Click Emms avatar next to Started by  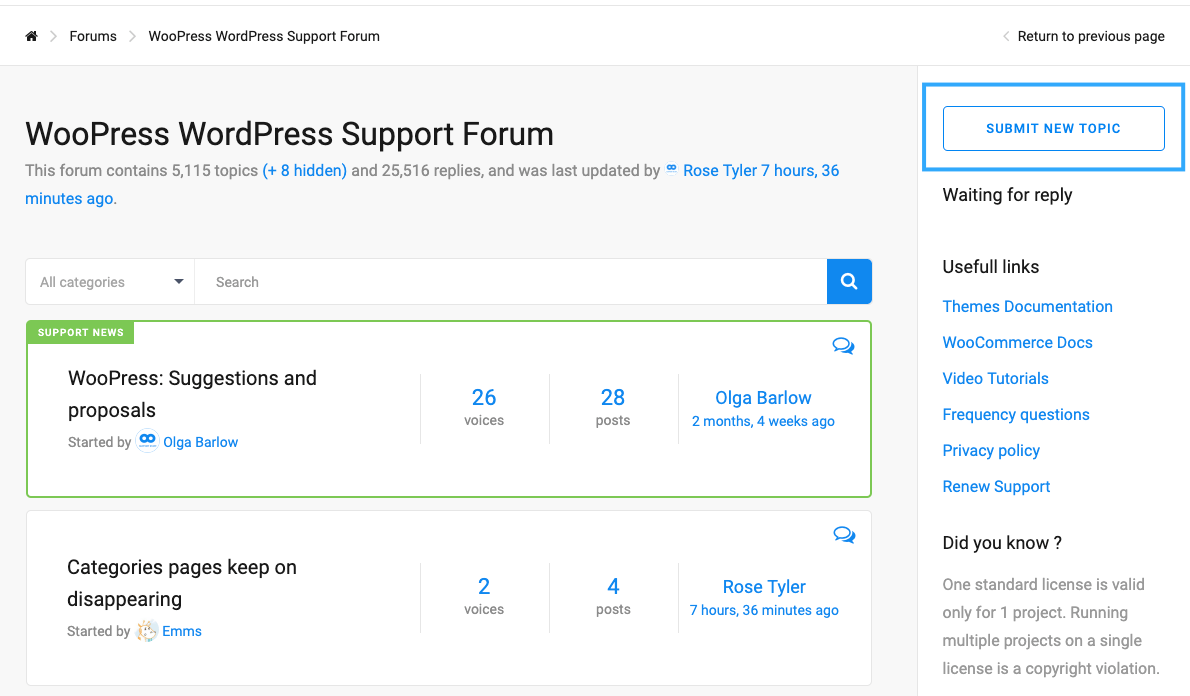[x=146, y=631]
